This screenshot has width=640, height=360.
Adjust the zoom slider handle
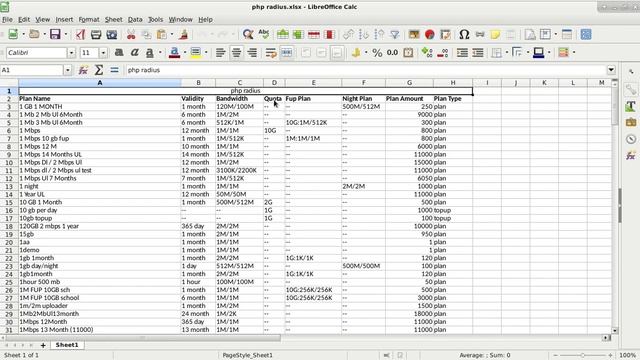click(583, 356)
